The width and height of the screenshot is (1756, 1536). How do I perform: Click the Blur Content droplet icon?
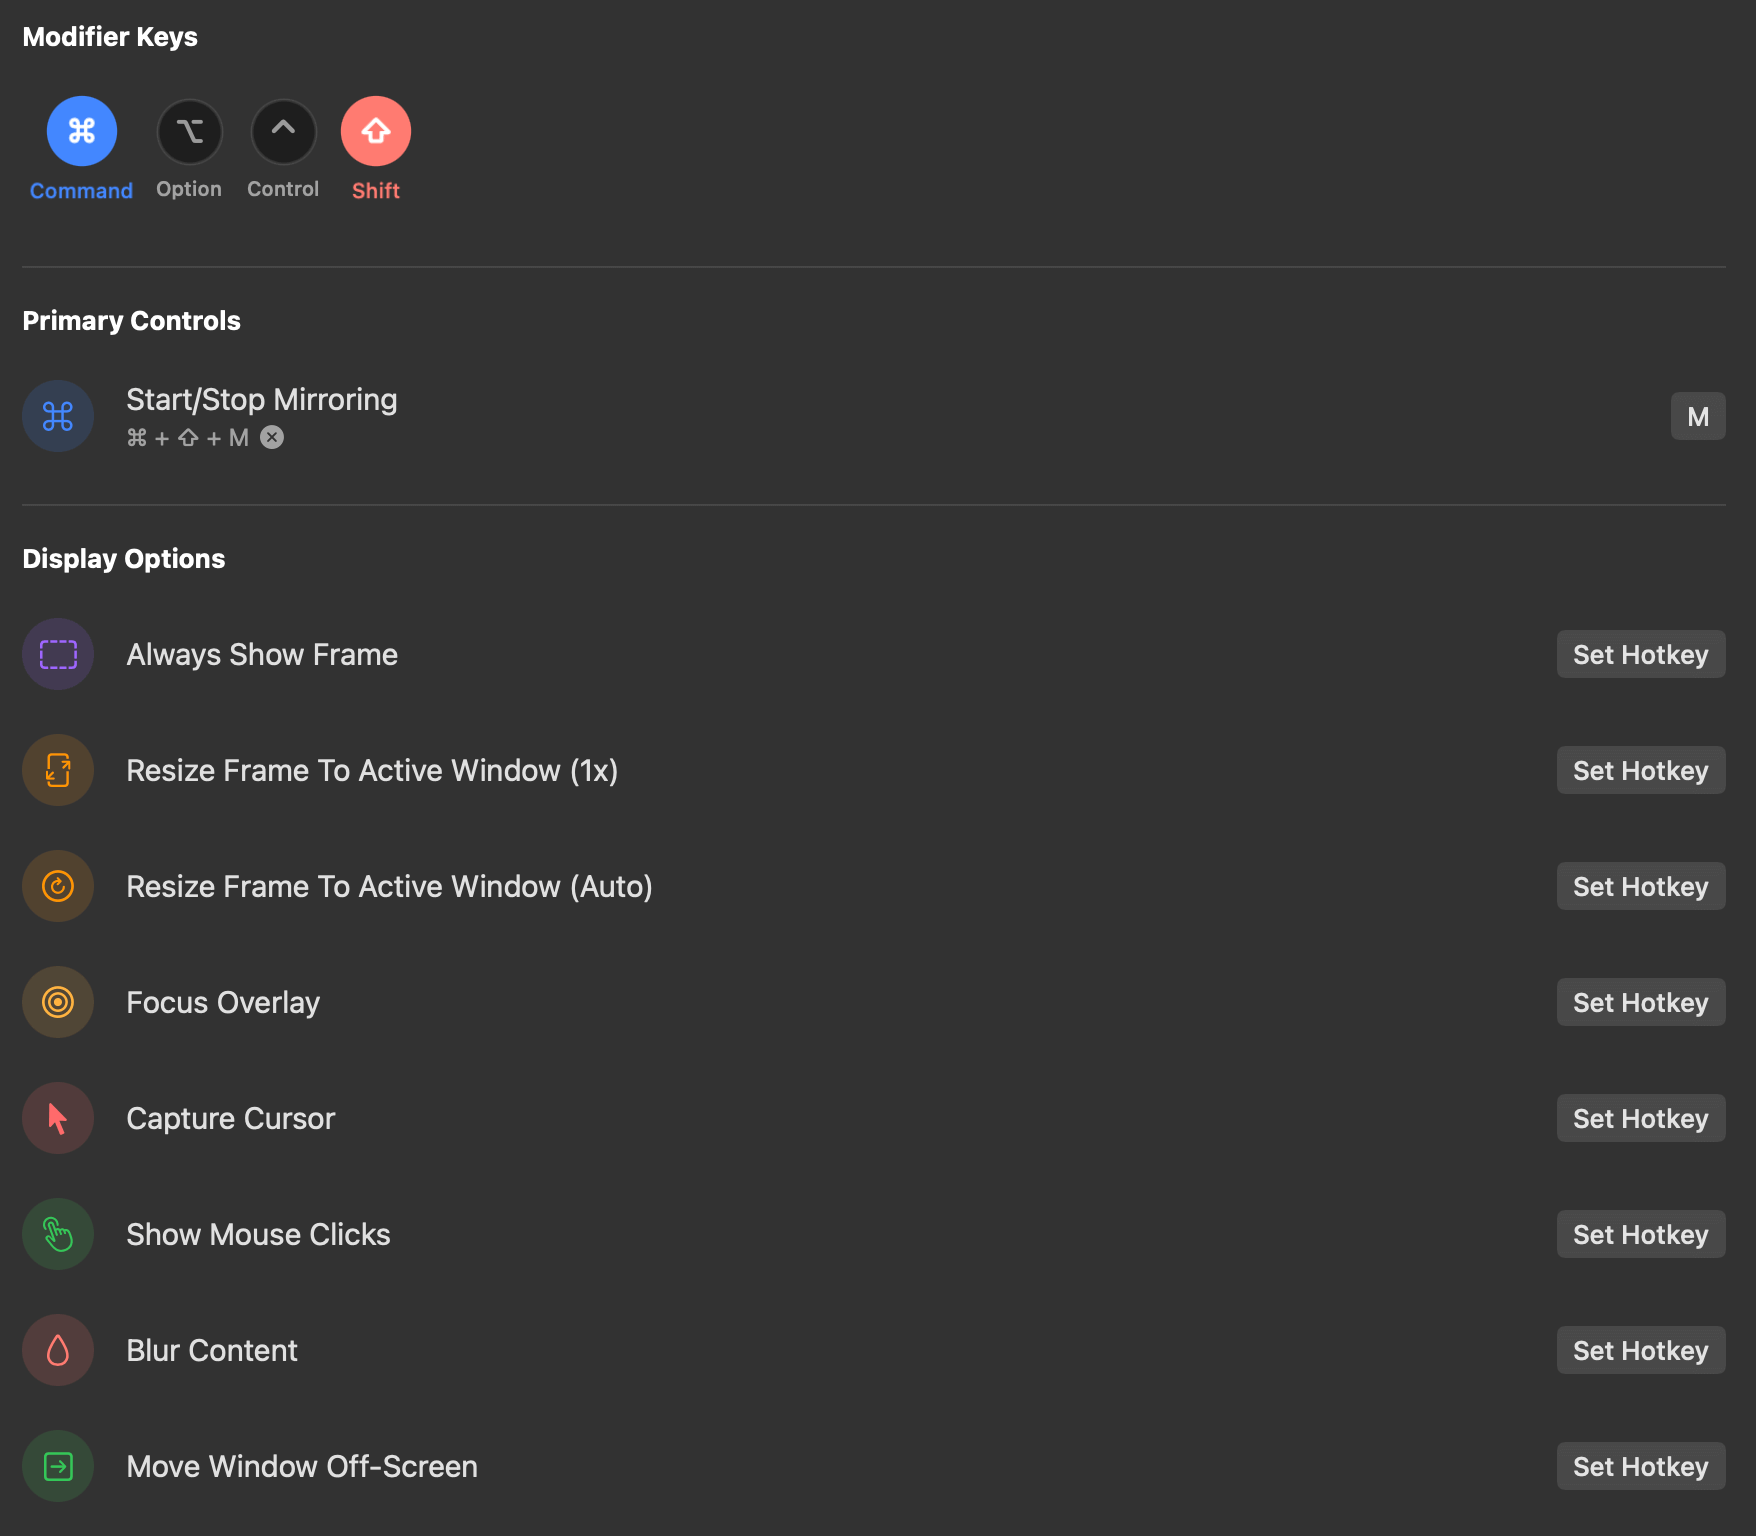pyautogui.click(x=58, y=1350)
